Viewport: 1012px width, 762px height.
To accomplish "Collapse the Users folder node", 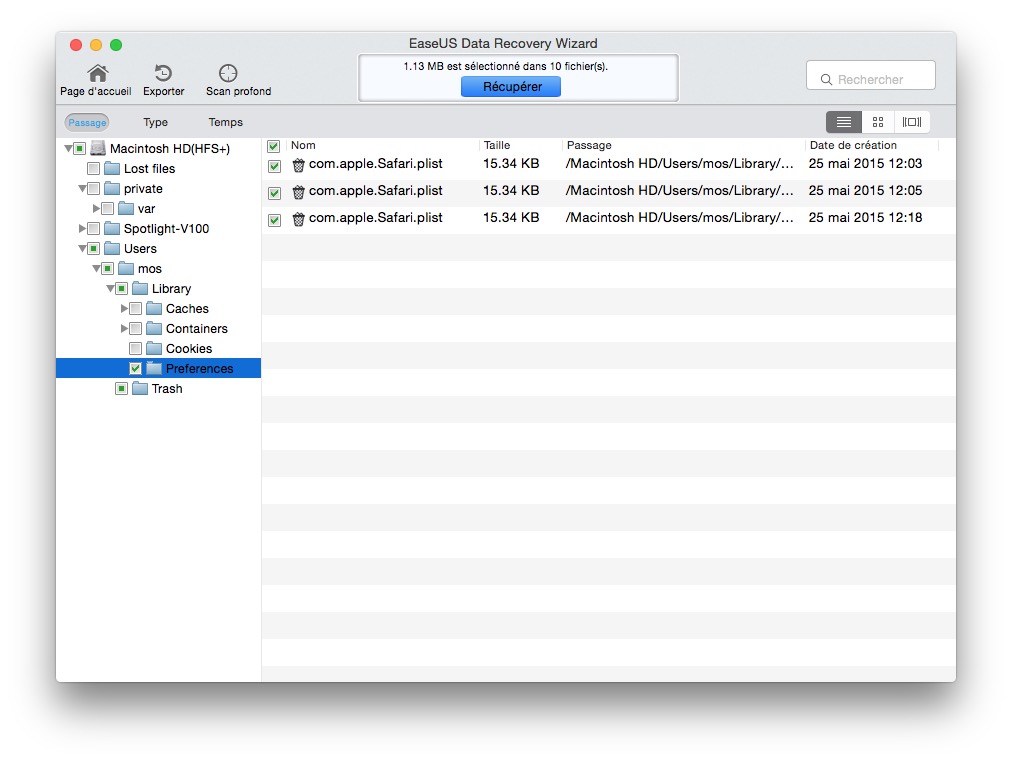I will (x=83, y=248).
